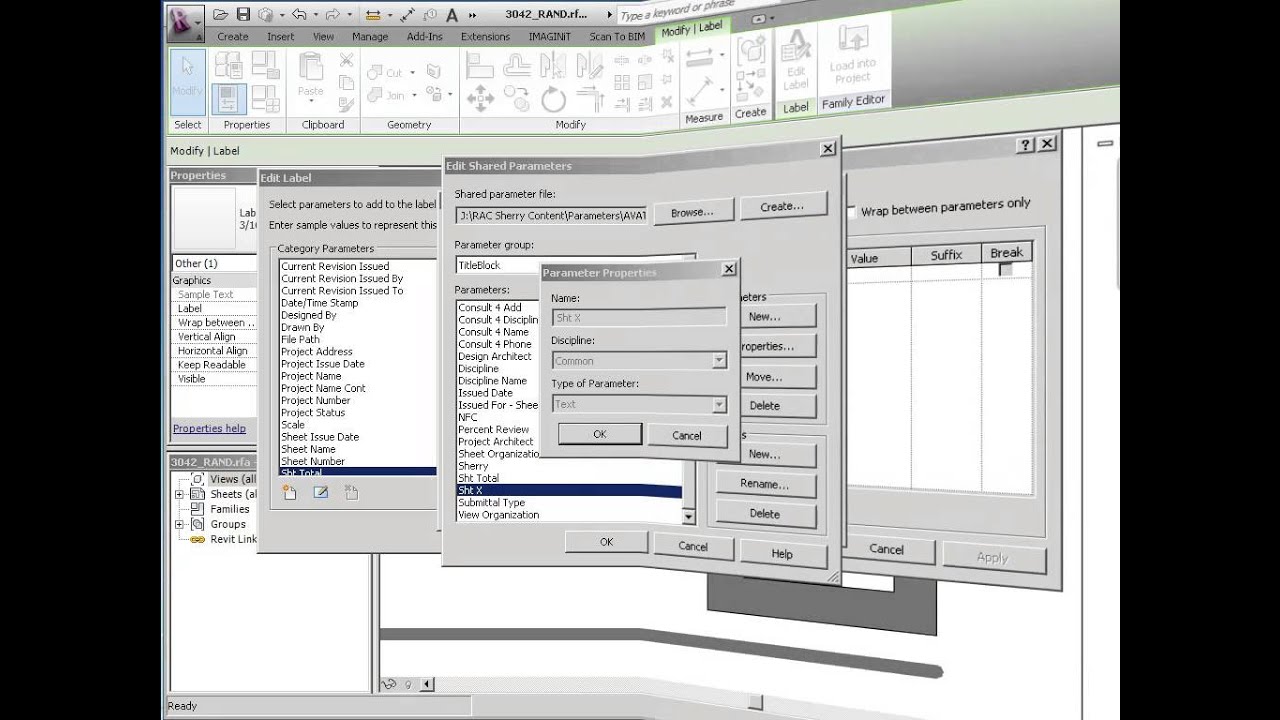Expand the Sheets node in the project browser
Screen dimensions: 1280x720
coord(180,494)
